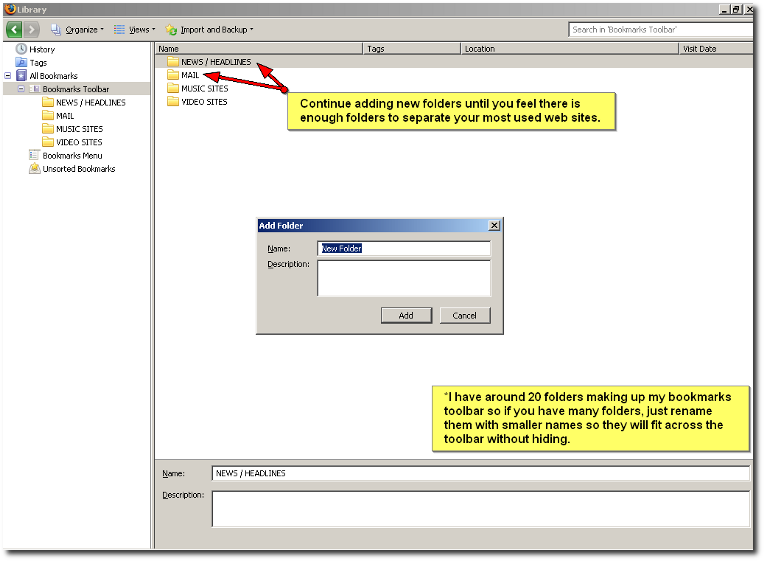Select Bookmarks Toolbar in the sidebar

[x=76, y=89]
